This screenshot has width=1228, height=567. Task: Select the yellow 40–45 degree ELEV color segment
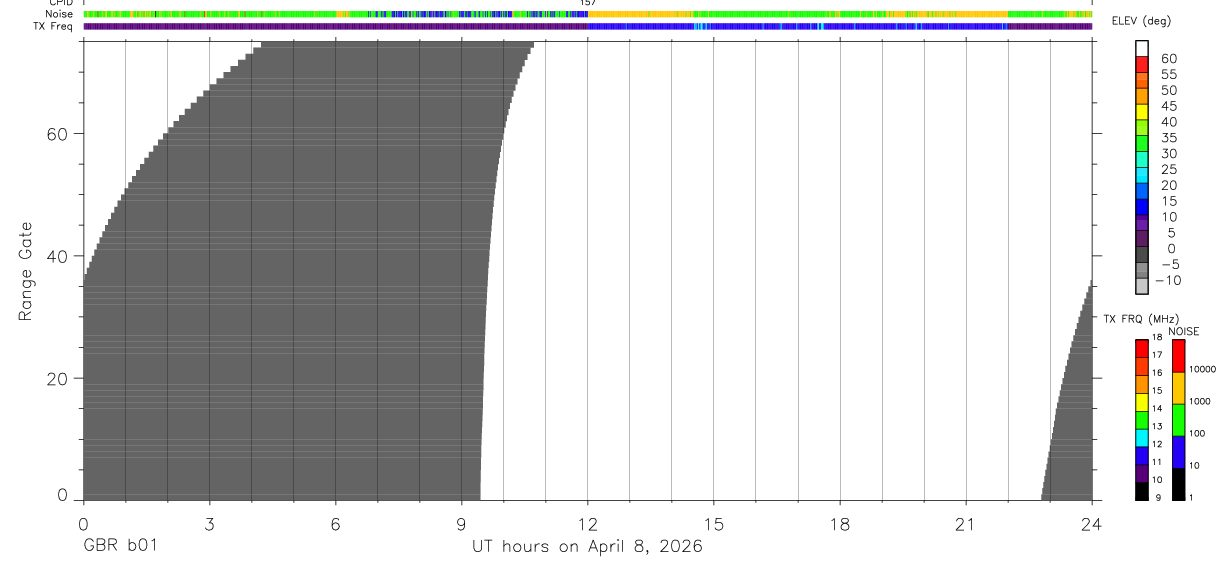[x=1142, y=112]
